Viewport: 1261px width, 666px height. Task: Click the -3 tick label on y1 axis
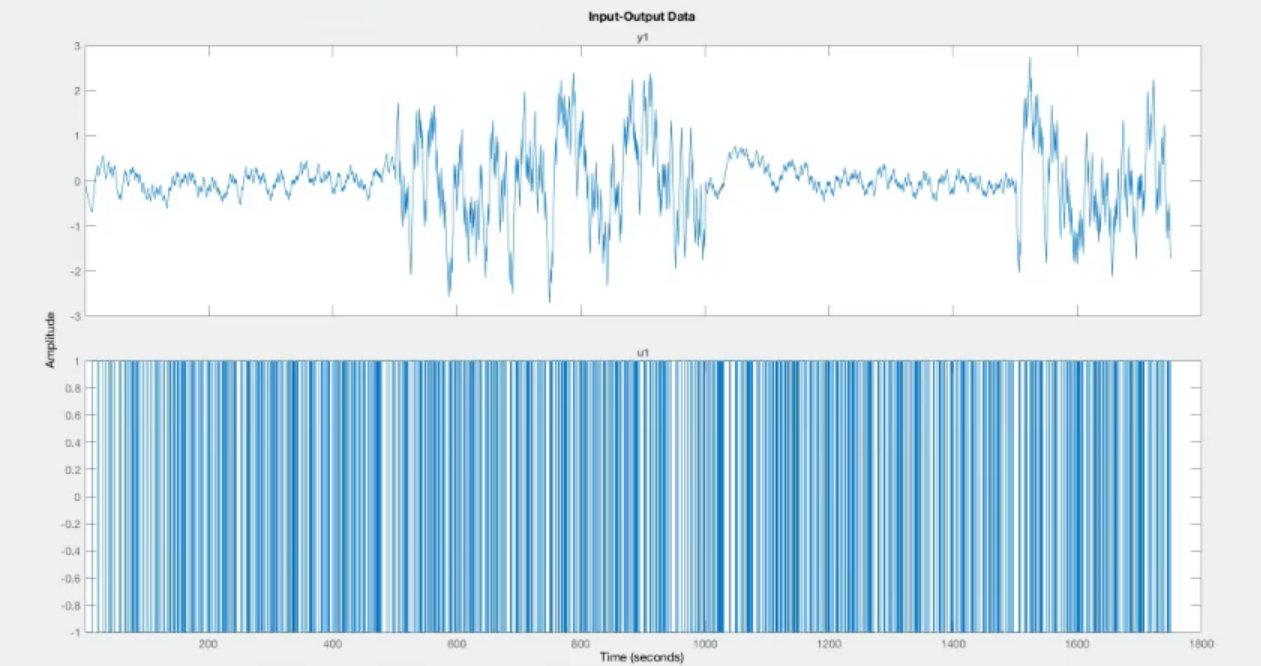point(75,316)
